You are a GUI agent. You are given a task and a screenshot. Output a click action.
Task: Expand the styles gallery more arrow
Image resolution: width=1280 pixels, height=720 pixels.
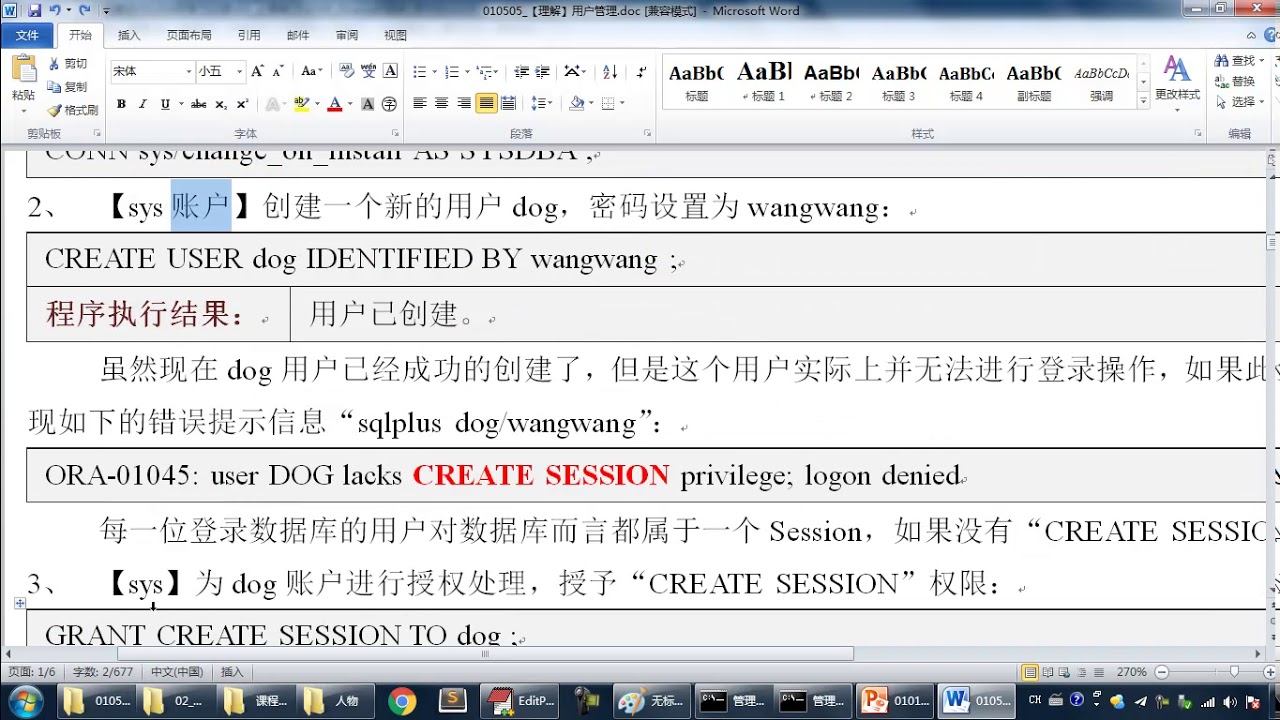[1143, 101]
